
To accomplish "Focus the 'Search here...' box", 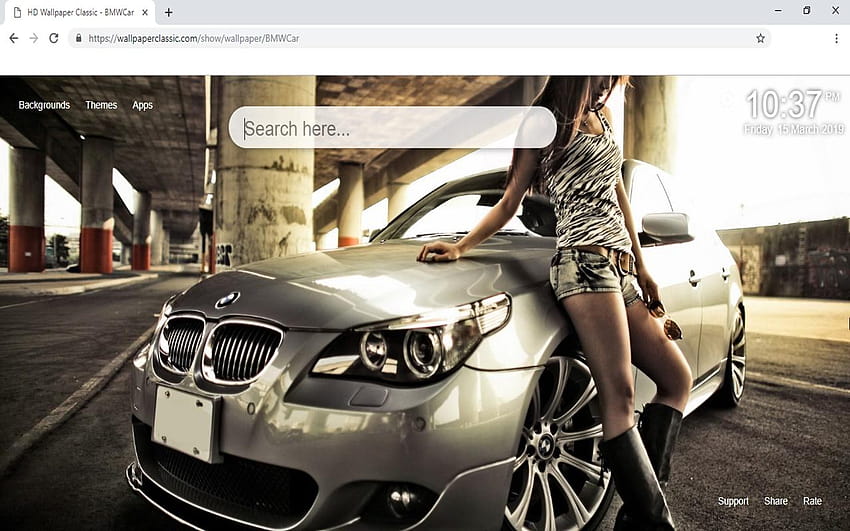I will [392, 128].
